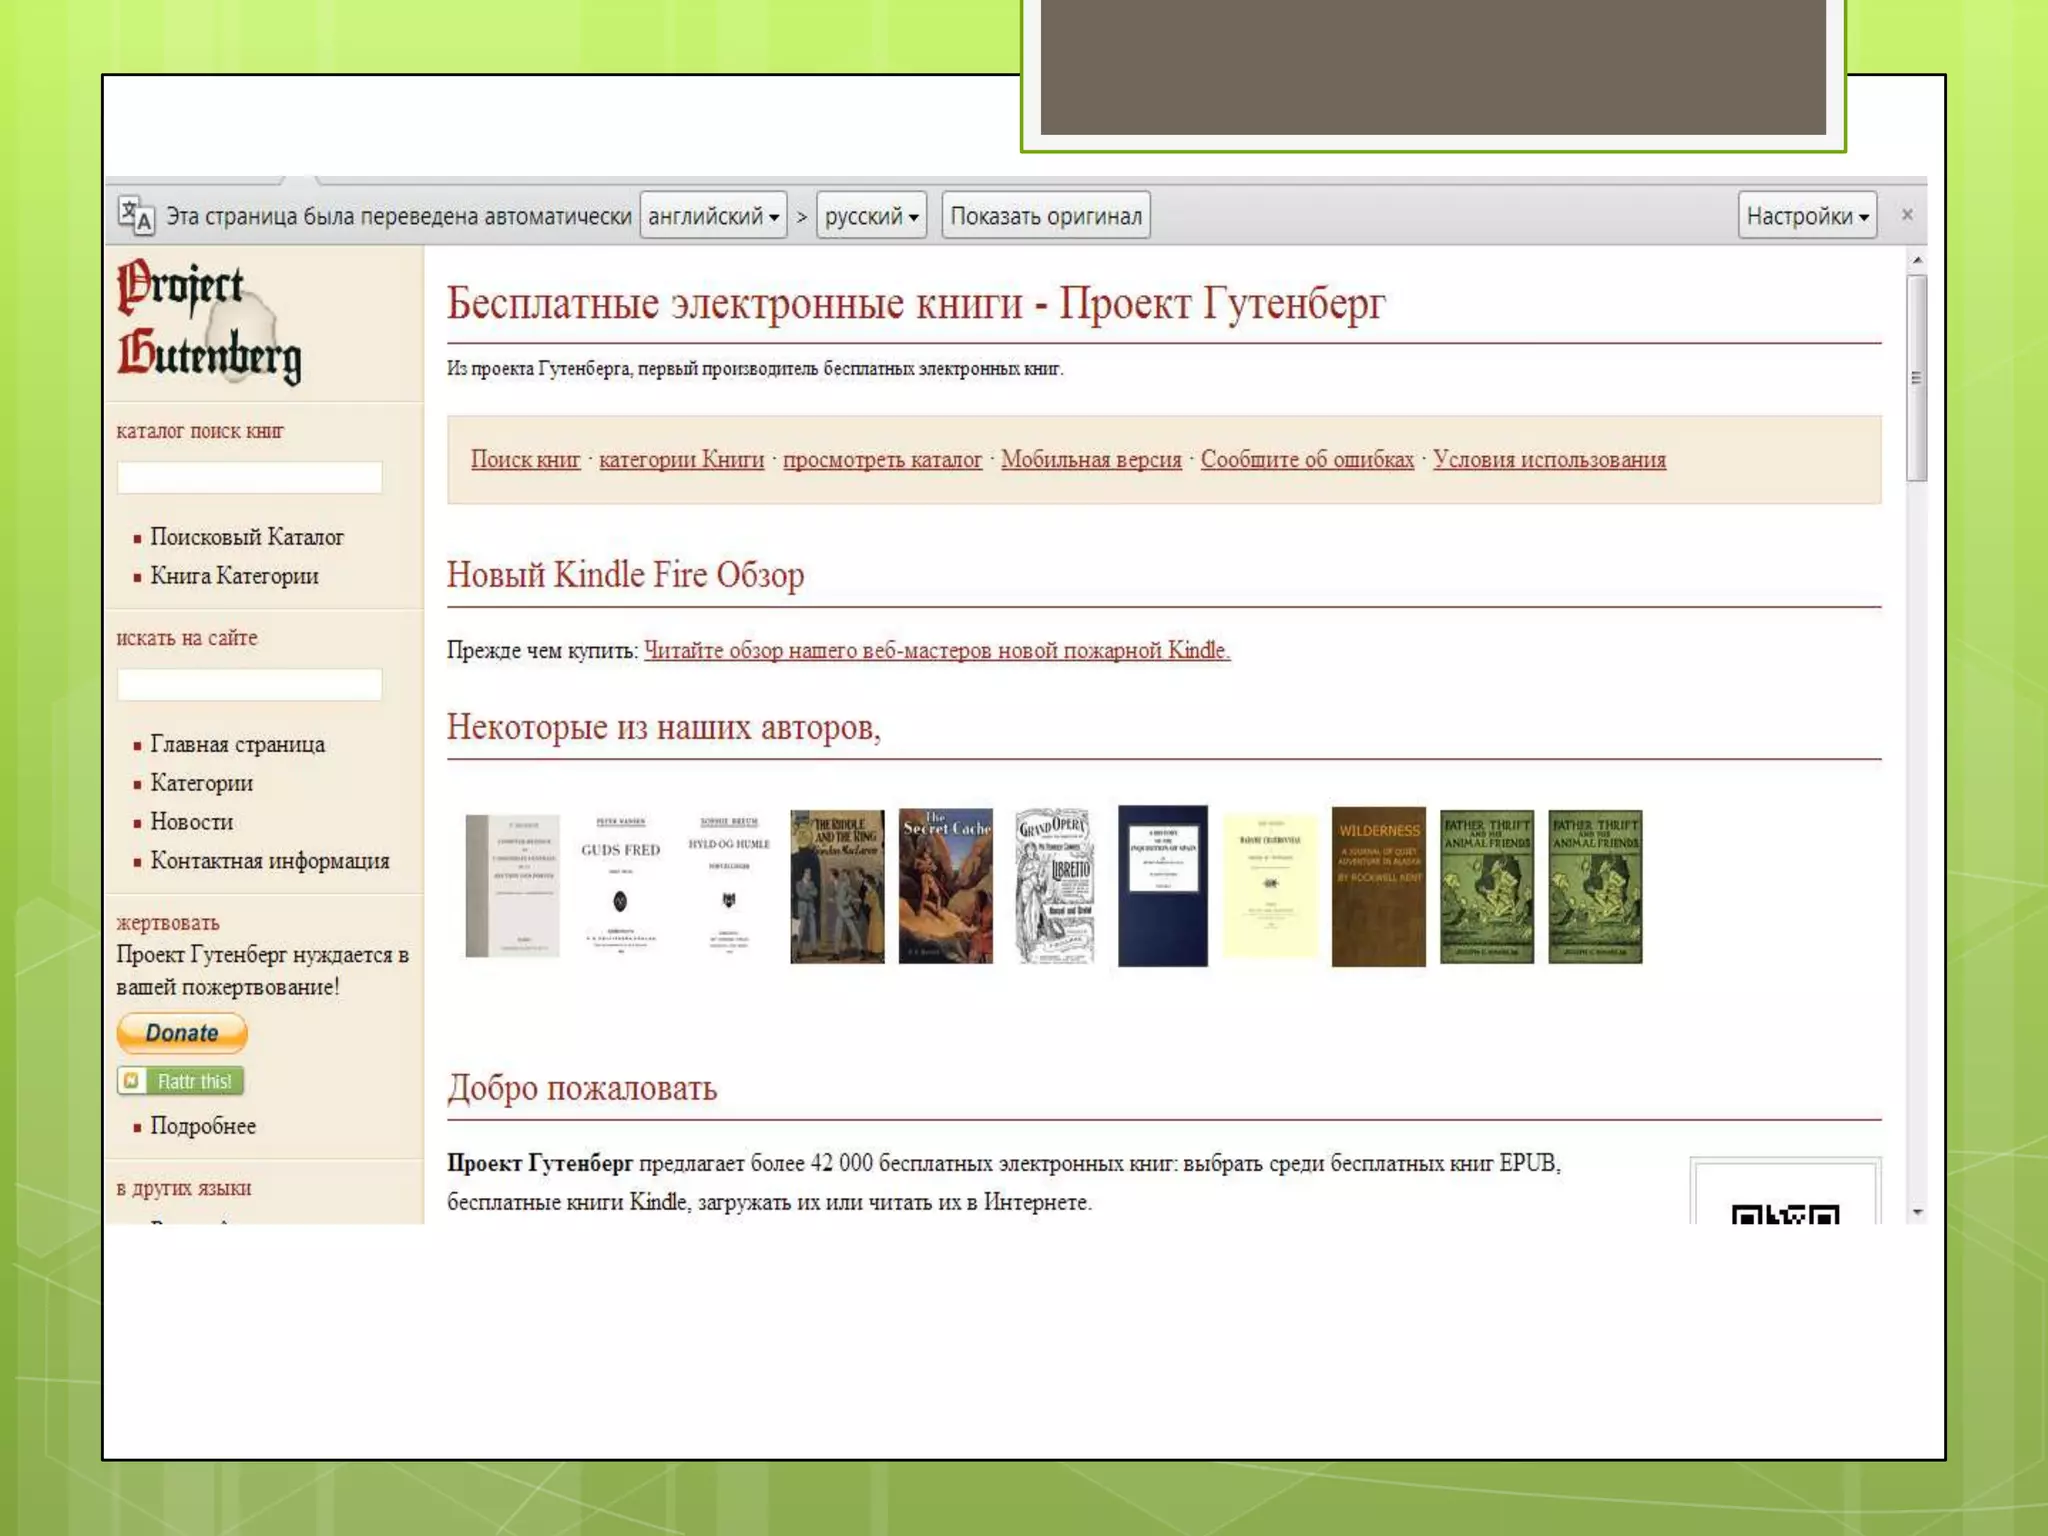Image resolution: width=2048 pixels, height=1536 pixels.
Task: Open the Настройки dropdown
Action: 1806,216
